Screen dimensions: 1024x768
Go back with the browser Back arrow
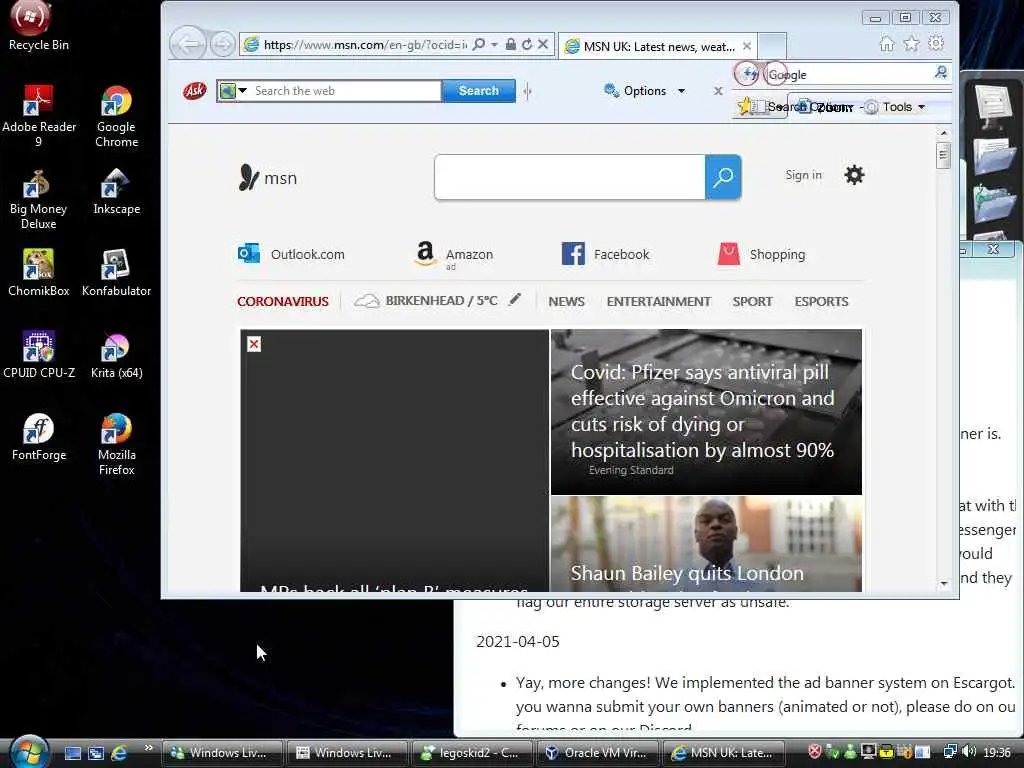pos(189,44)
